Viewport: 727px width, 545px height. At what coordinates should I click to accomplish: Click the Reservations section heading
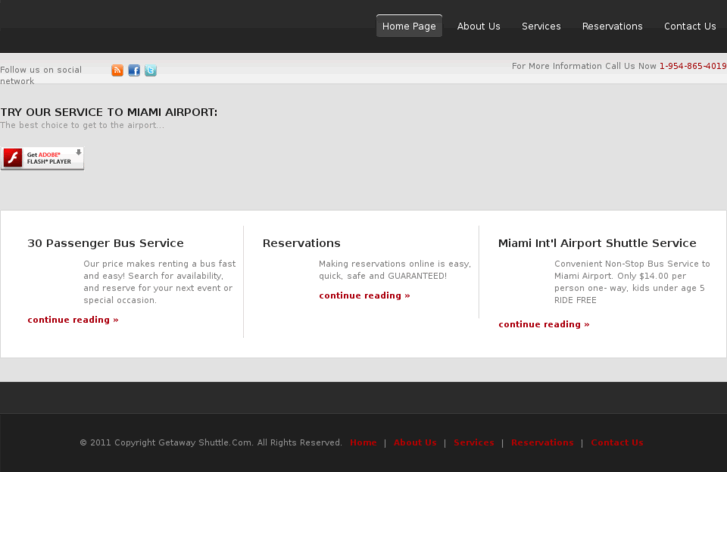pos(301,243)
